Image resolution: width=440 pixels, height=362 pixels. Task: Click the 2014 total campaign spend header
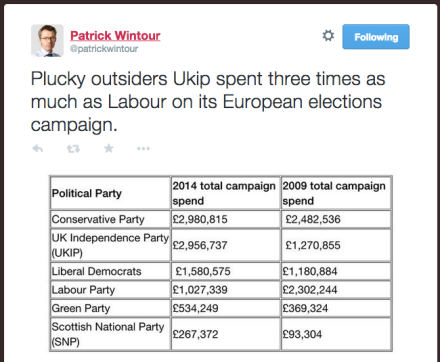(x=225, y=193)
